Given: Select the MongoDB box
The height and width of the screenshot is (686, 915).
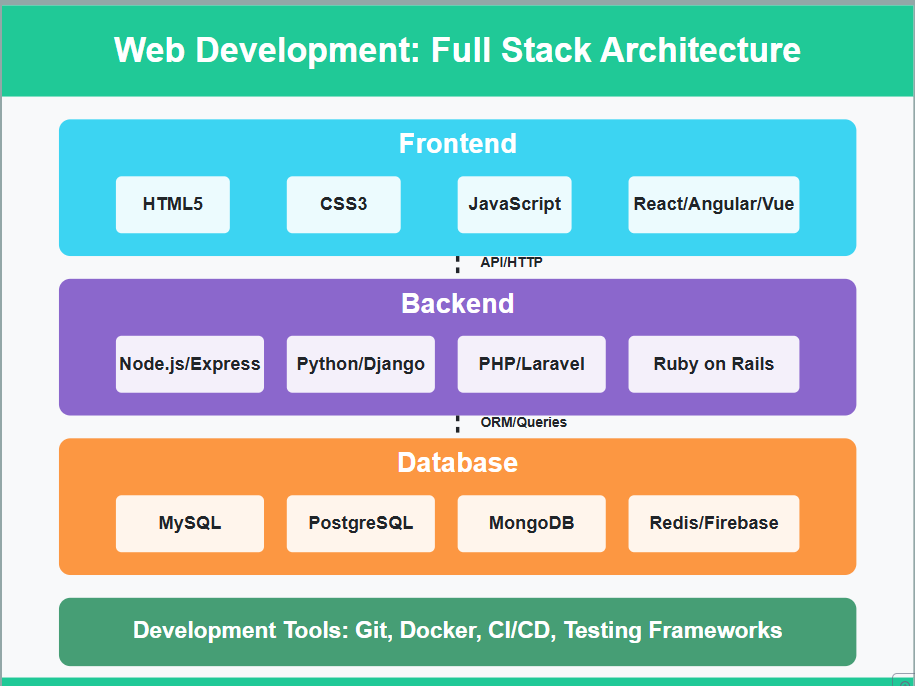Looking at the screenshot, I should pyautogui.click(x=532, y=523).
